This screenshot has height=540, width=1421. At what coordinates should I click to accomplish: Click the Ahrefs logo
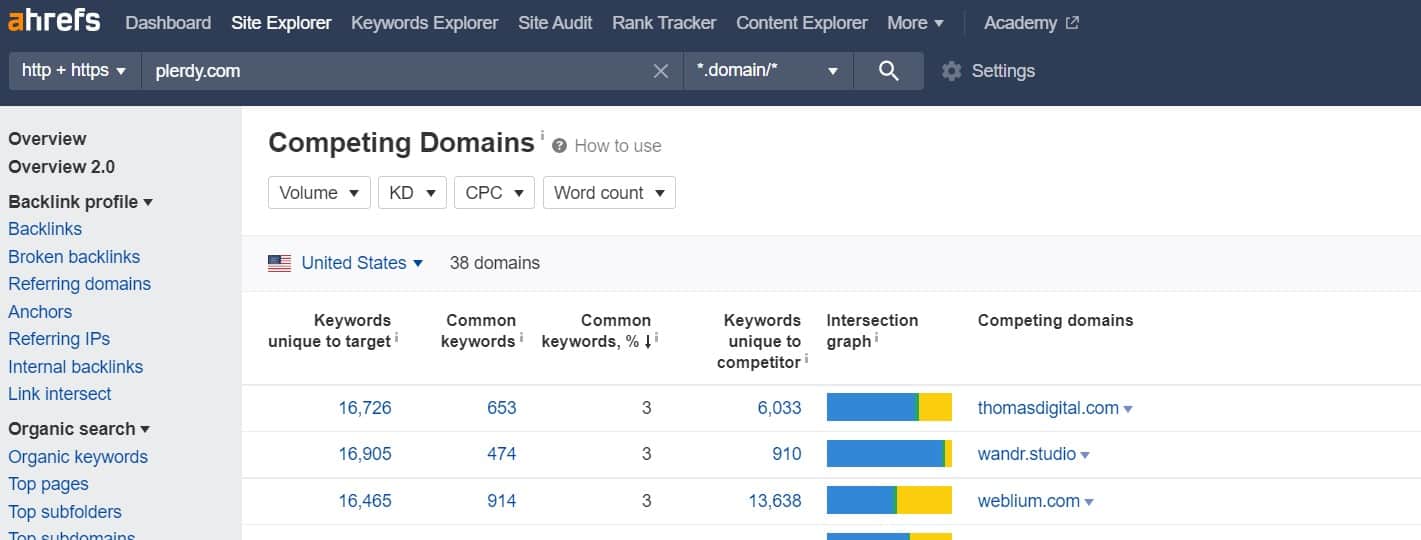(54, 22)
